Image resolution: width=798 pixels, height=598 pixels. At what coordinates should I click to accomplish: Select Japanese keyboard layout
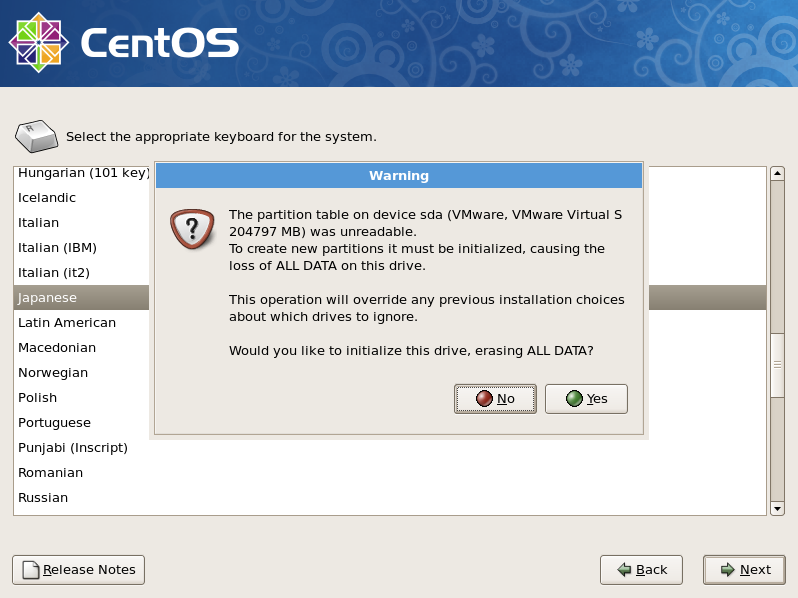click(x=81, y=297)
